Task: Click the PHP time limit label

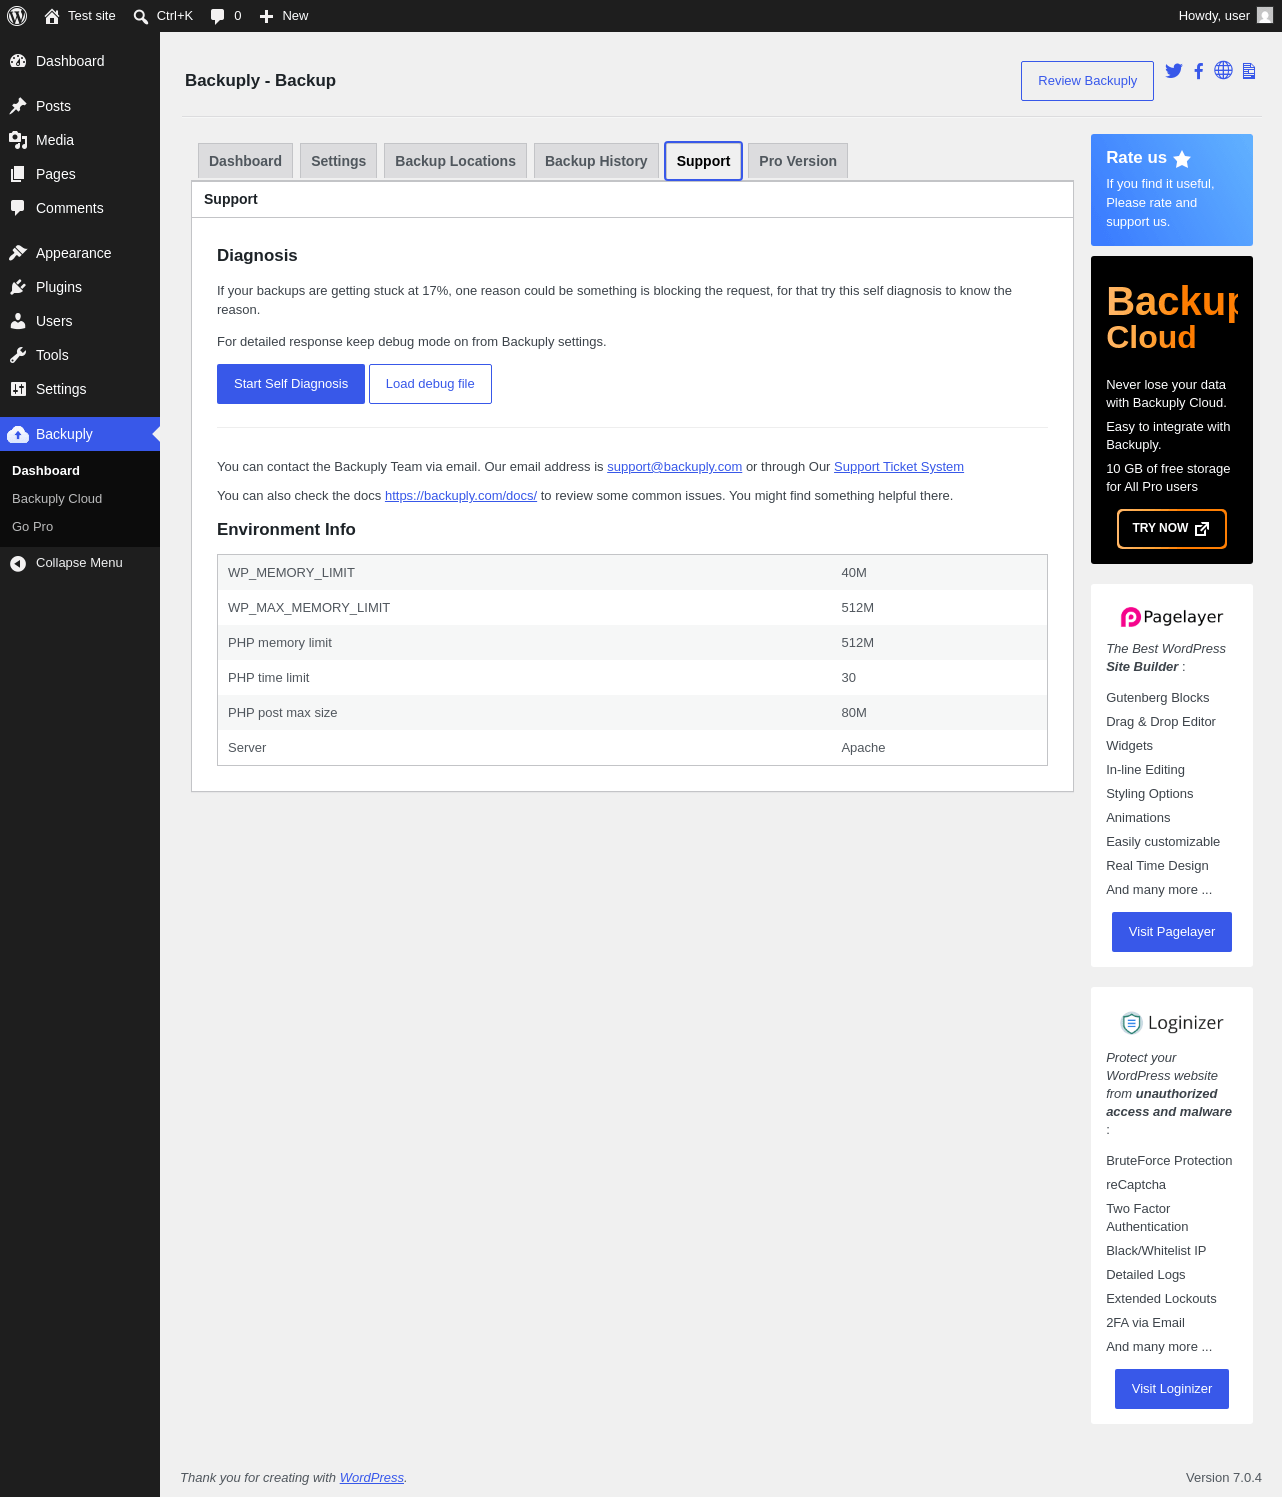Action: coord(269,678)
